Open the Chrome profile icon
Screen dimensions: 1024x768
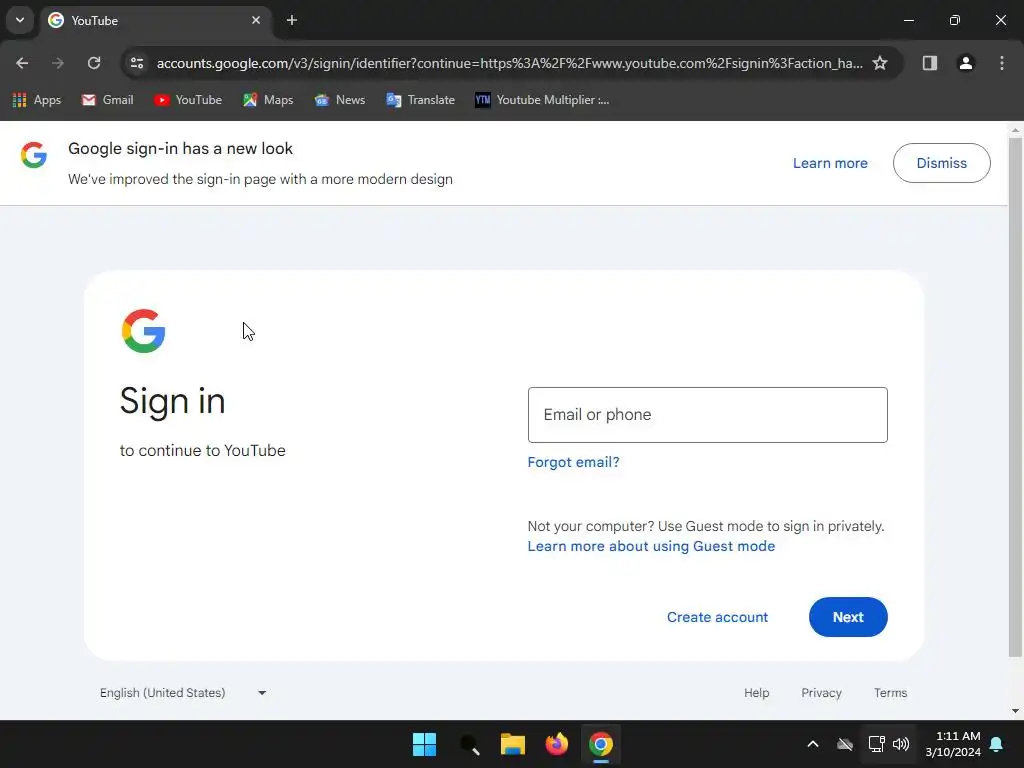(x=965, y=63)
